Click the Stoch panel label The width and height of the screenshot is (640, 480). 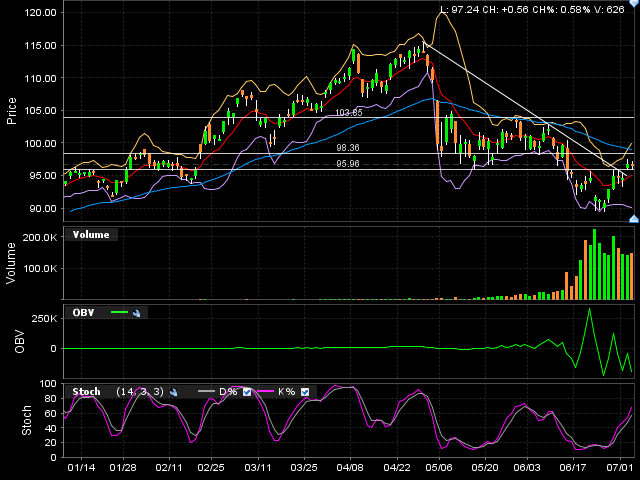(x=88, y=391)
